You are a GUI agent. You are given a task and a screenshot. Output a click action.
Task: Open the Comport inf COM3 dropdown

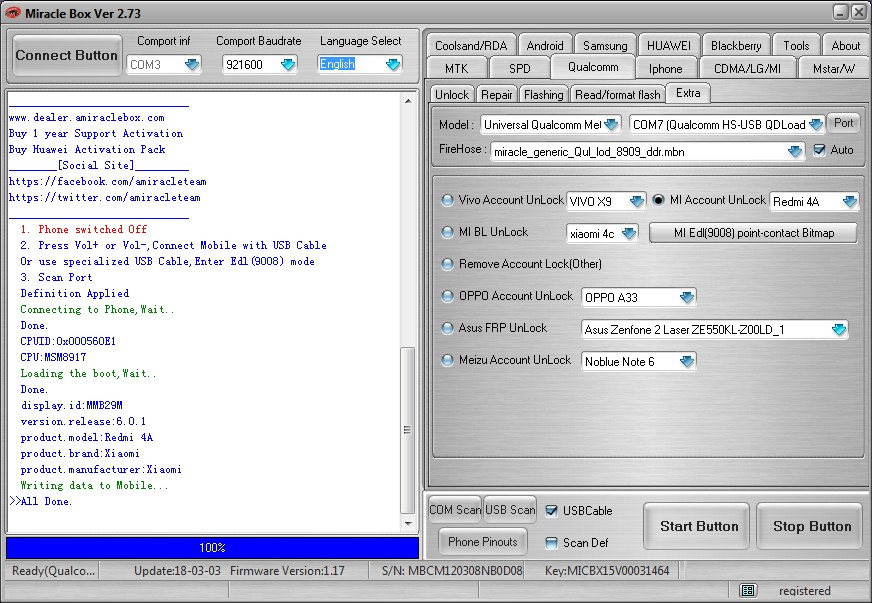pos(192,65)
